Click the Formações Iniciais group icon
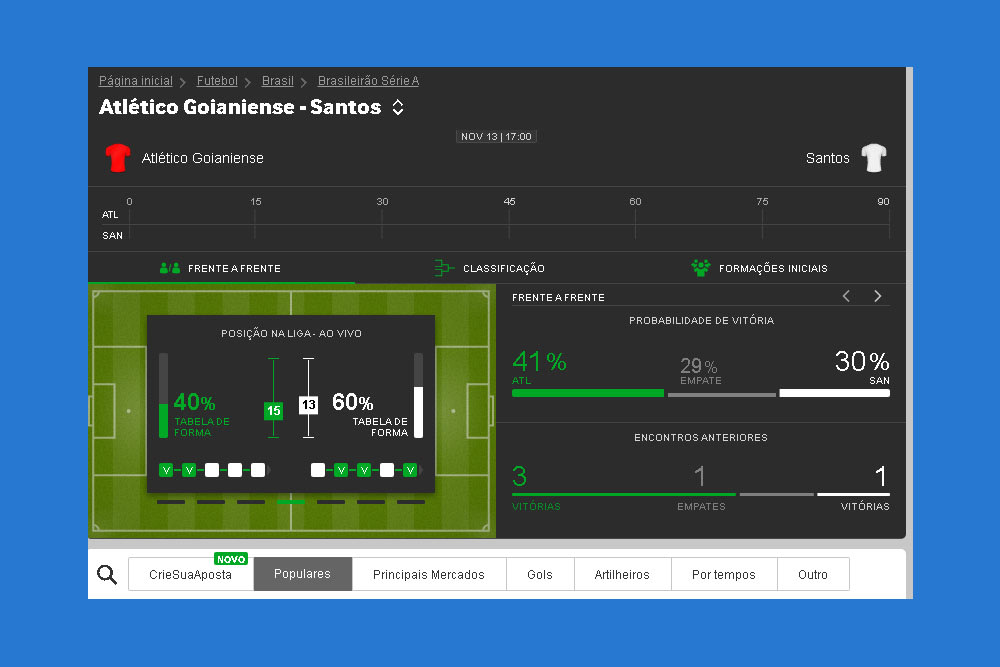 tap(700, 268)
